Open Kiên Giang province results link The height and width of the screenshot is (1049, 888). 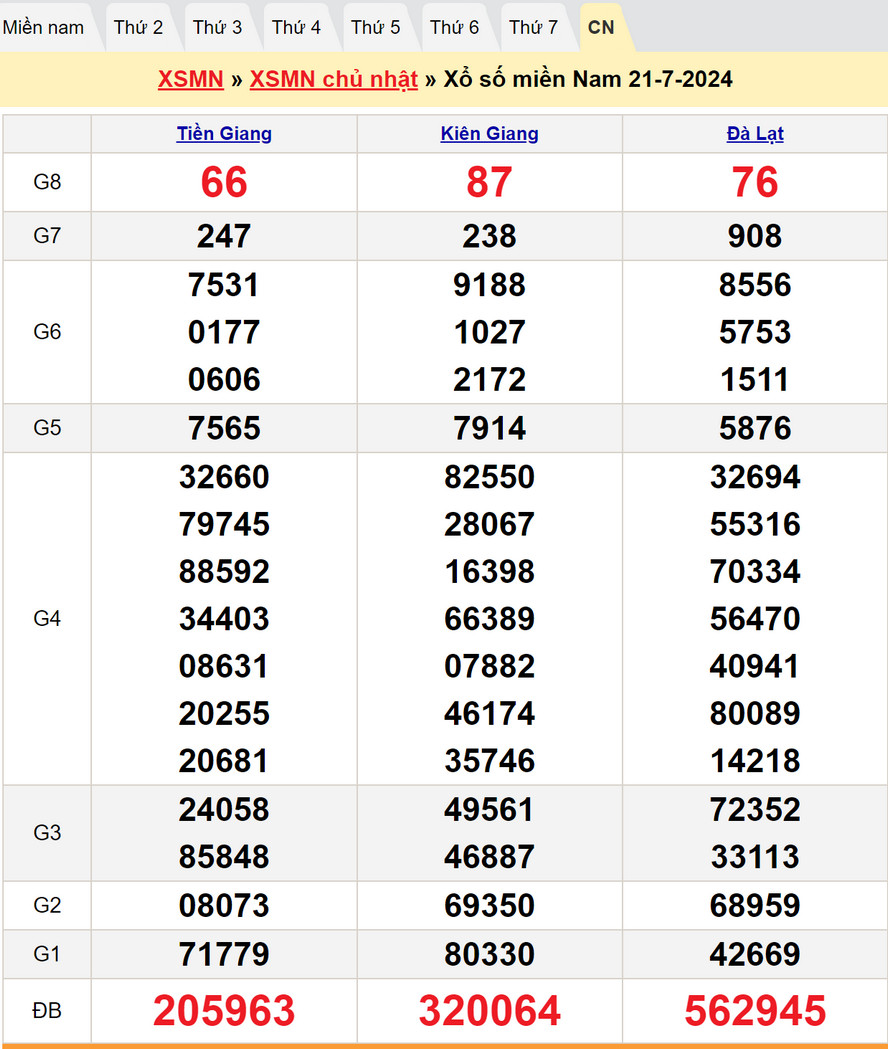click(x=489, y=134)
